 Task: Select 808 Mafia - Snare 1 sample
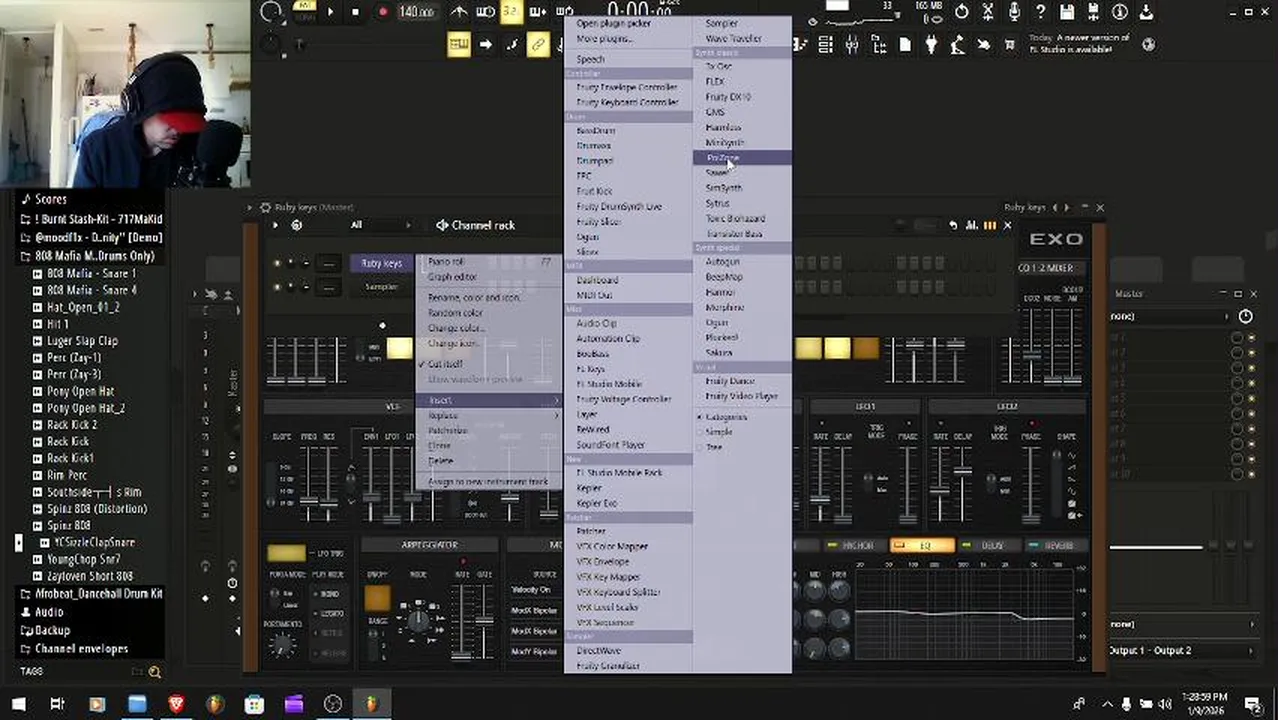91,273
